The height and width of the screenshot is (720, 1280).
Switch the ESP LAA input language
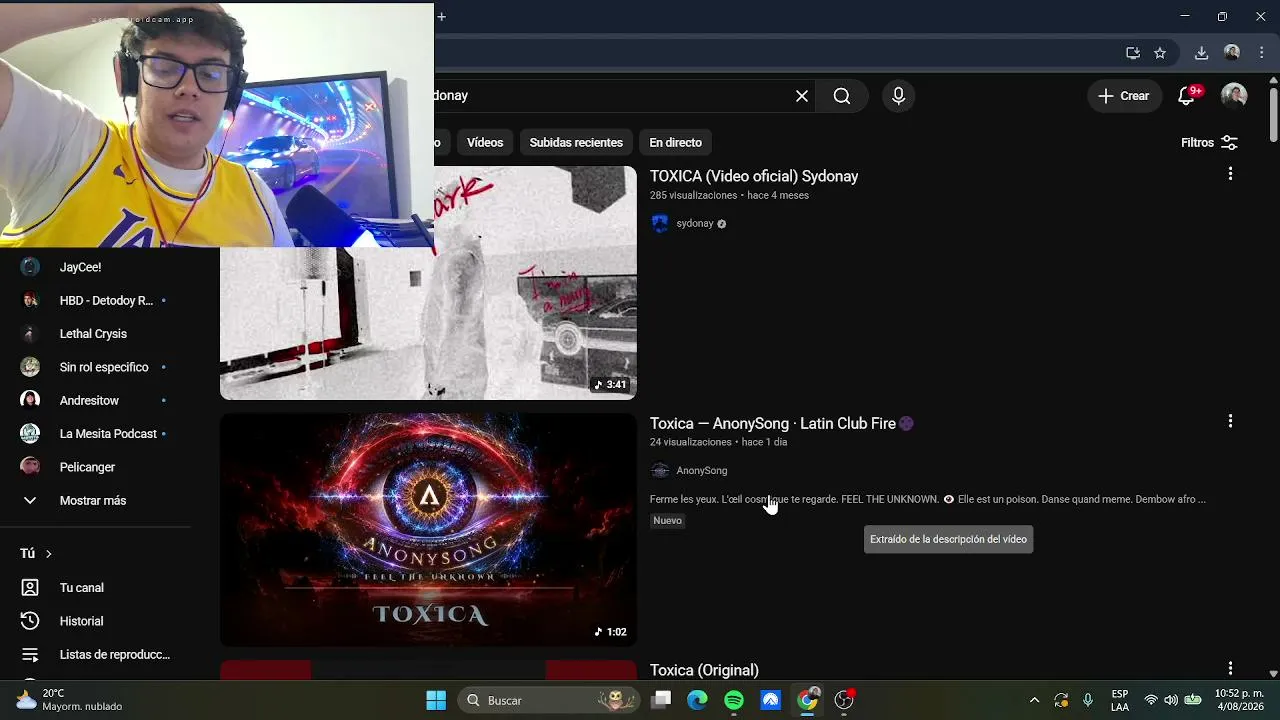1120,700
